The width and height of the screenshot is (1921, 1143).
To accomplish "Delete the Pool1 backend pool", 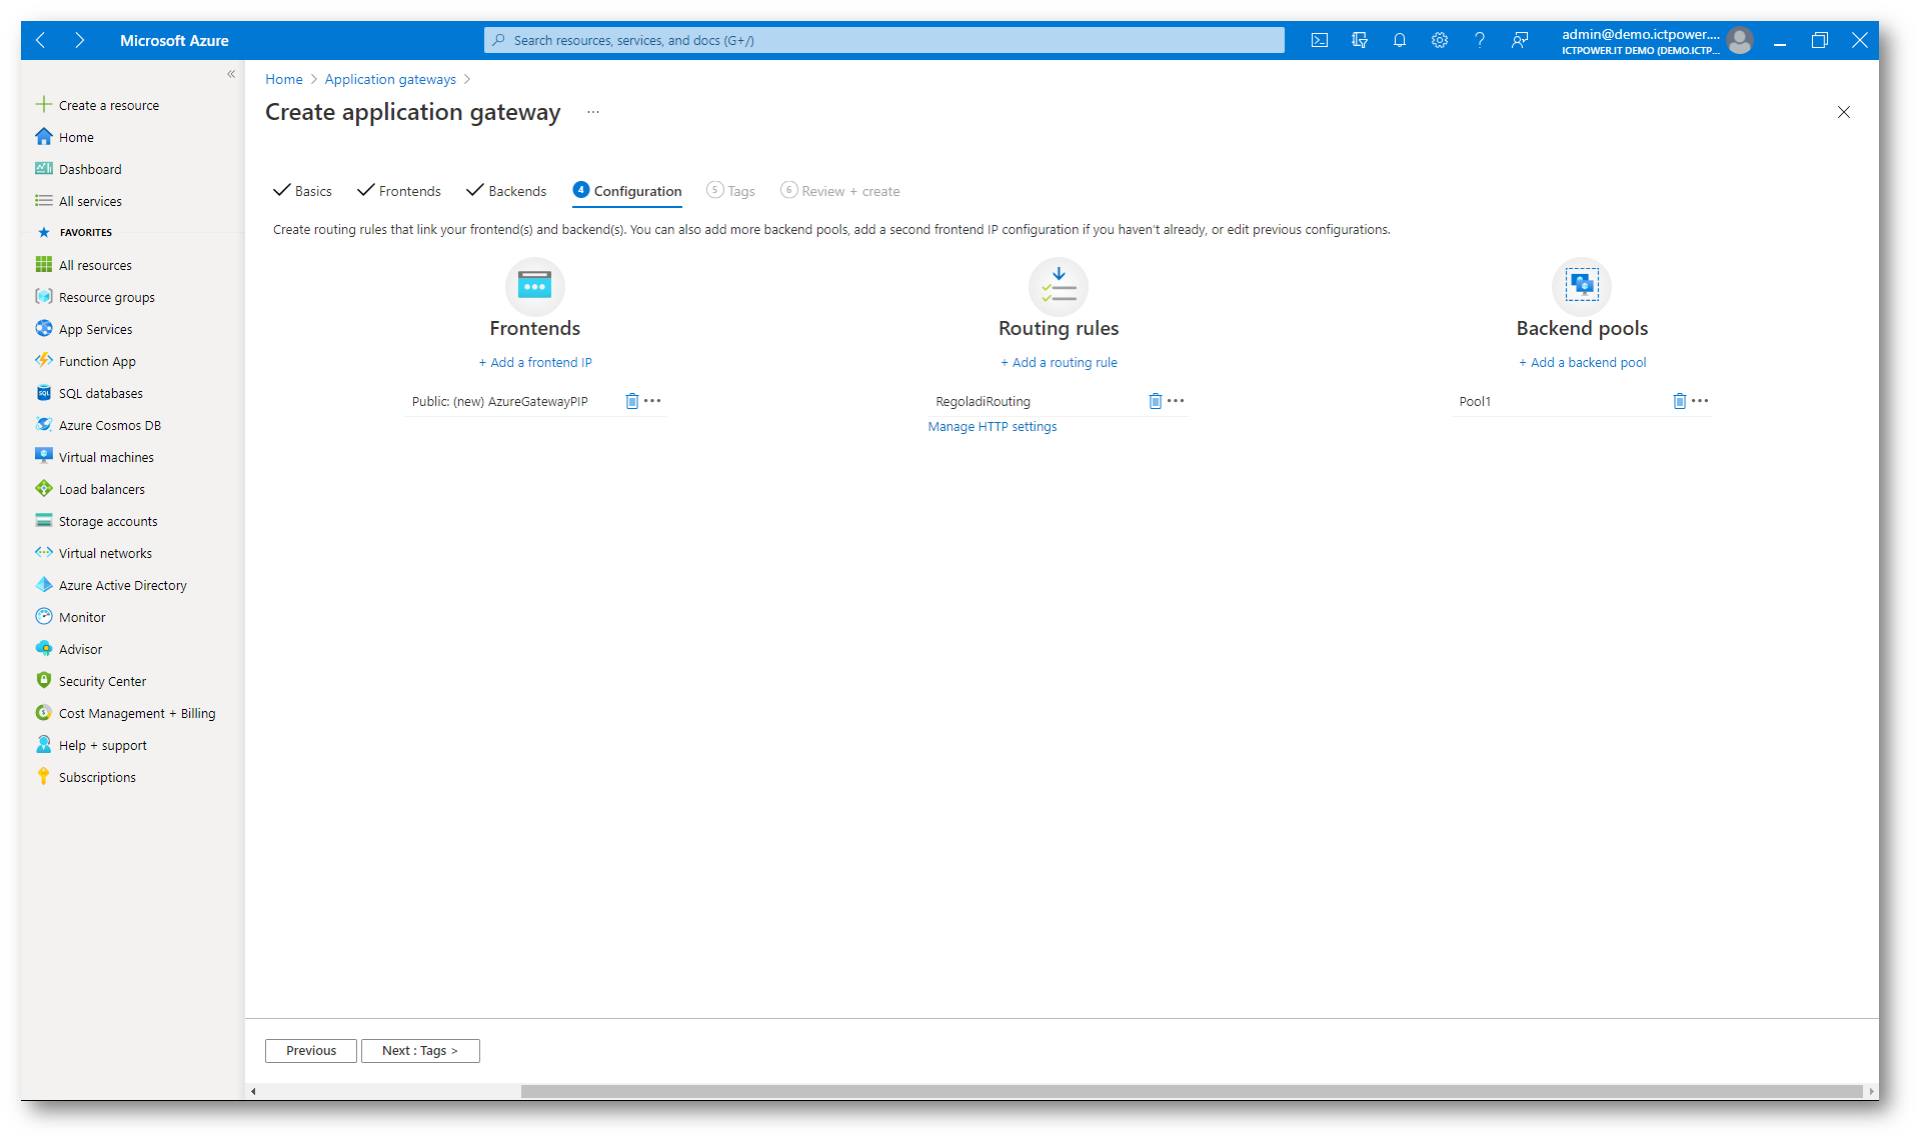I will pos(1679,401).
